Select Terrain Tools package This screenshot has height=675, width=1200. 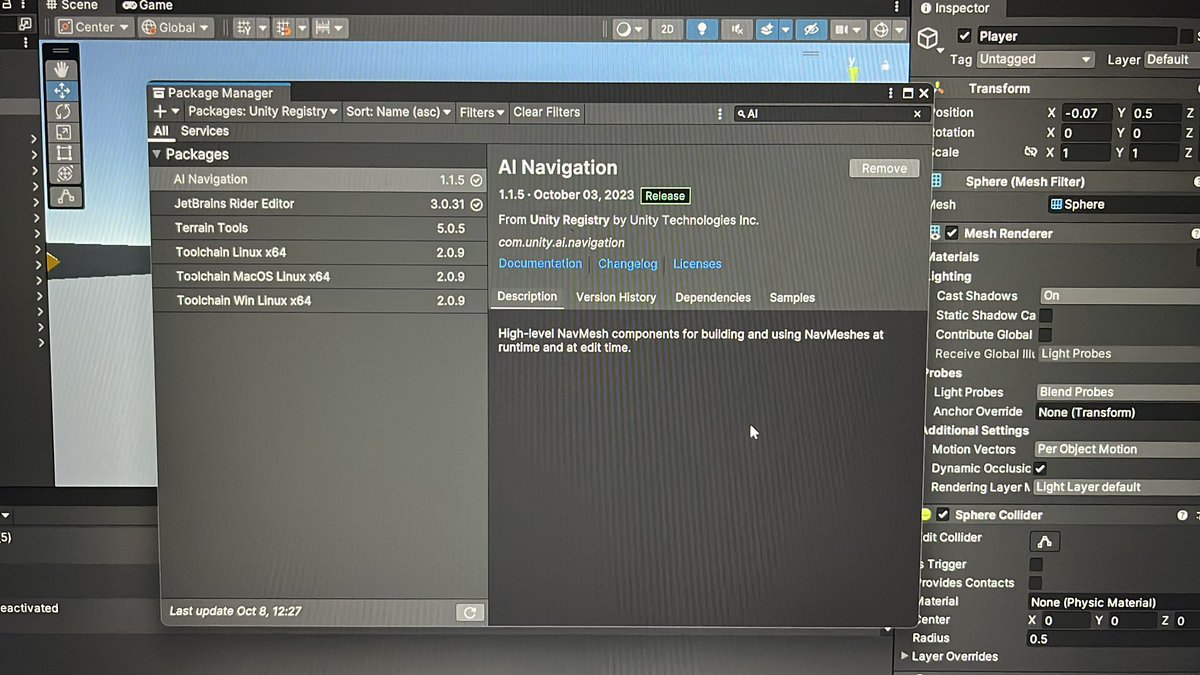click(318, 228)
